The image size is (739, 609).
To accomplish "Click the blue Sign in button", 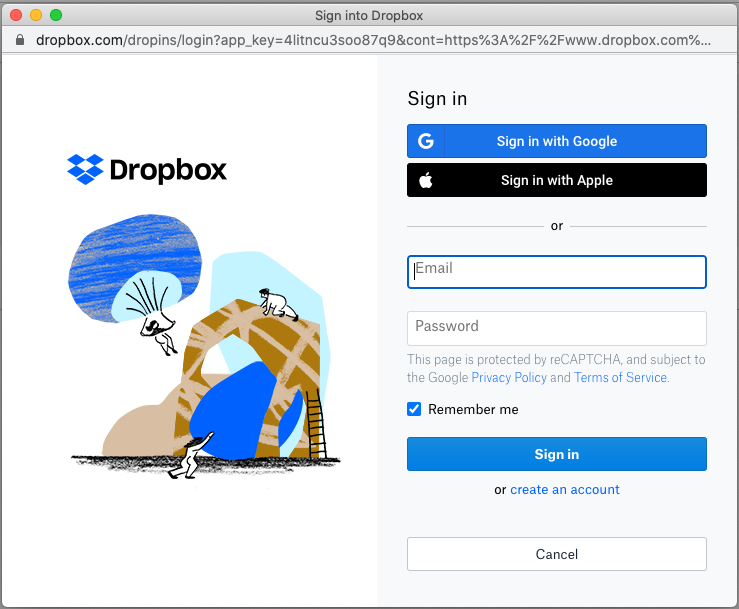I will pos(557,454).
